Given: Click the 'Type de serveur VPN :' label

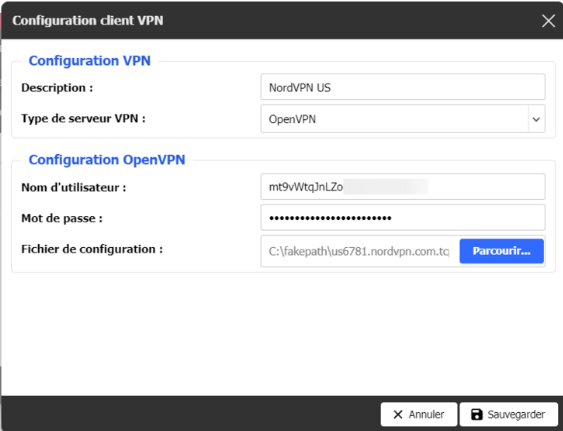Looking at the screenshot, I should tap(83, 119).
